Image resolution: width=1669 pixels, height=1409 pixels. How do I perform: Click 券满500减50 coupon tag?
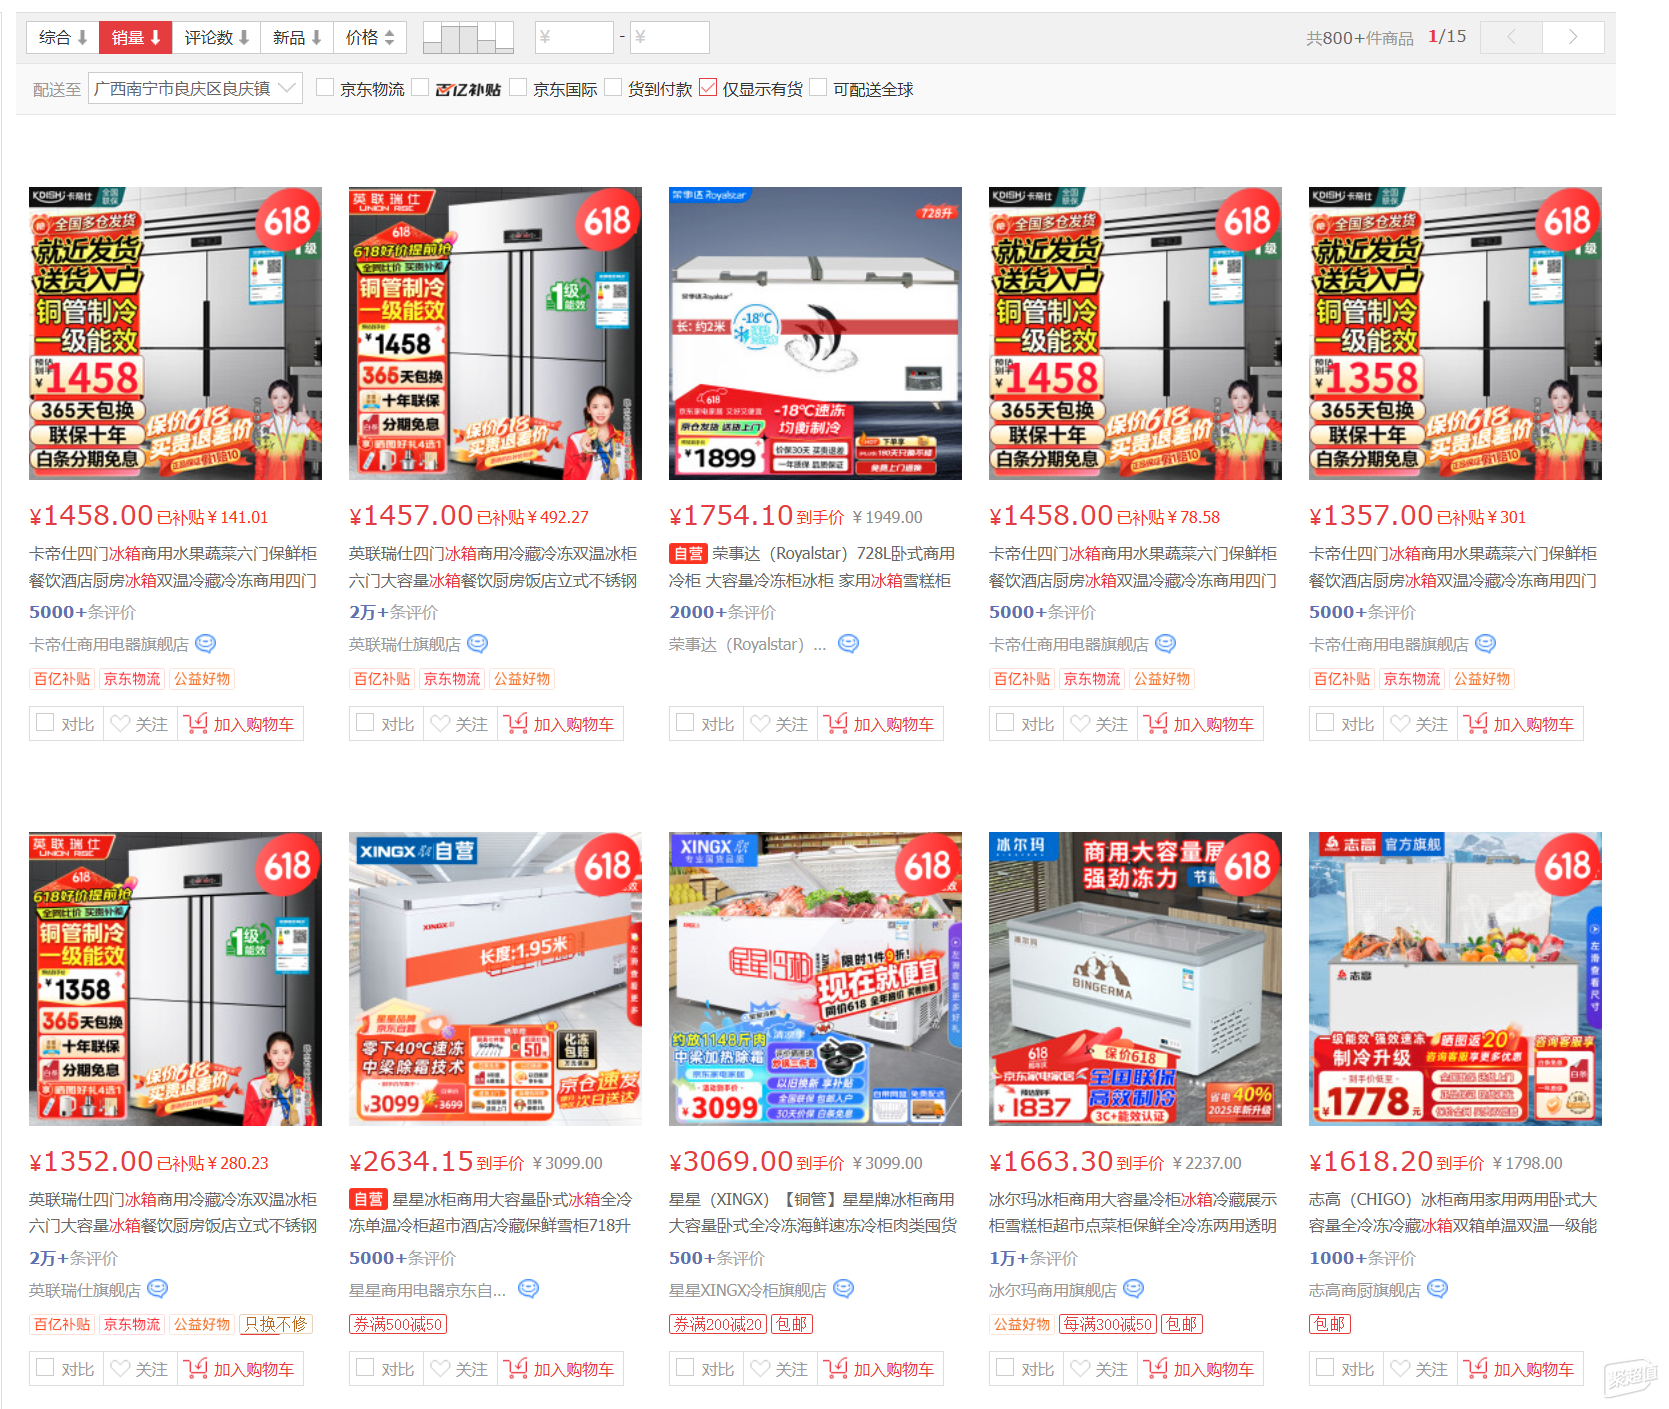(398, 1324)
